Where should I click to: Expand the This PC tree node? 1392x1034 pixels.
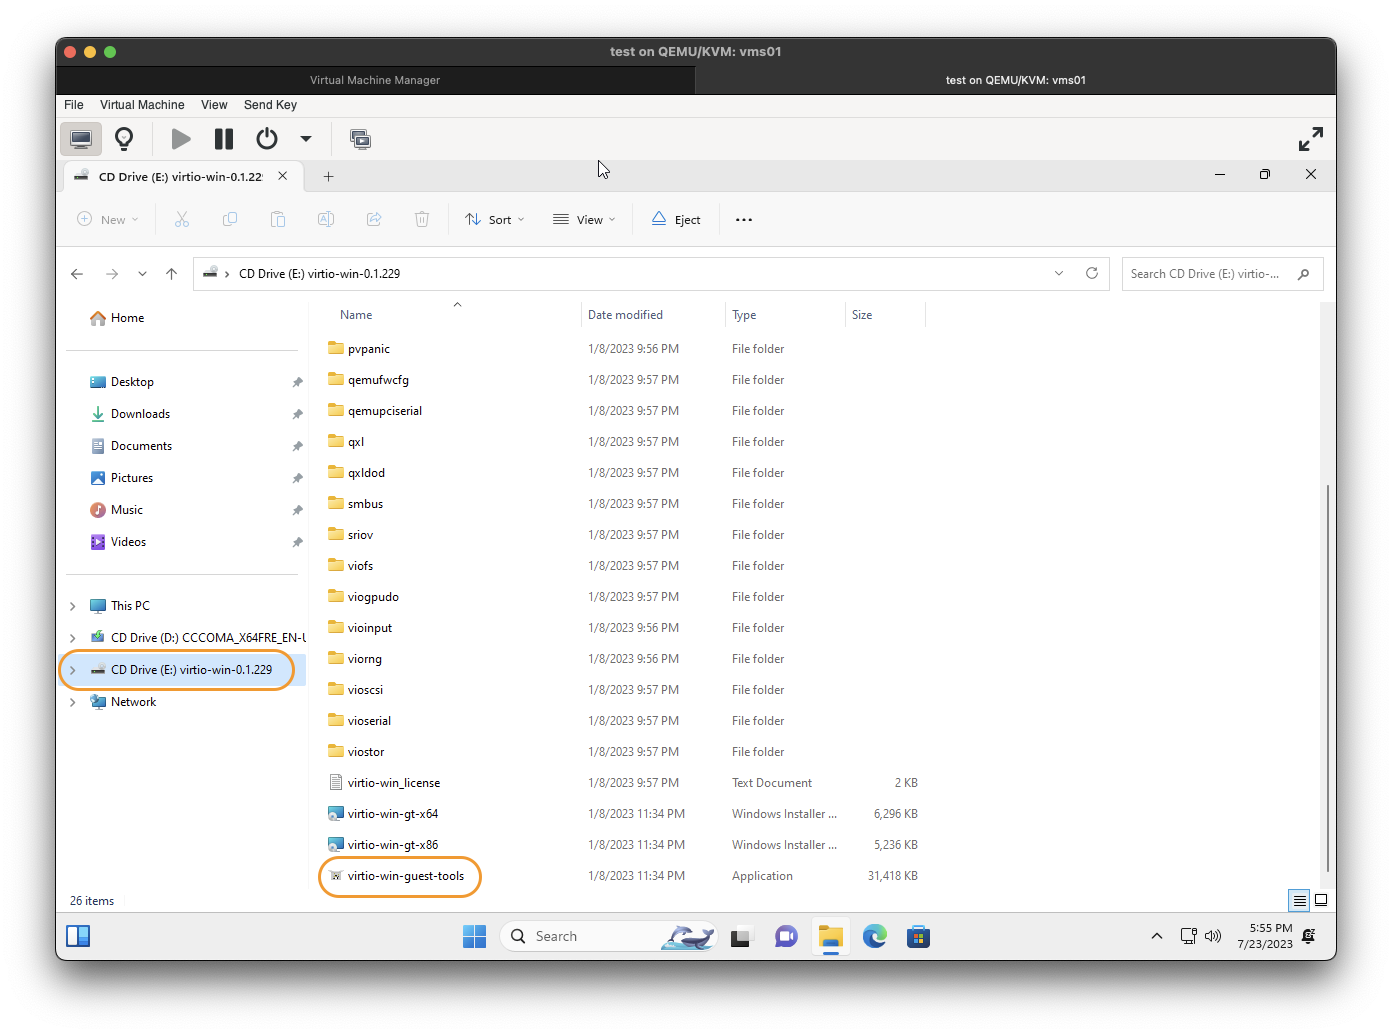pos(73,606)
